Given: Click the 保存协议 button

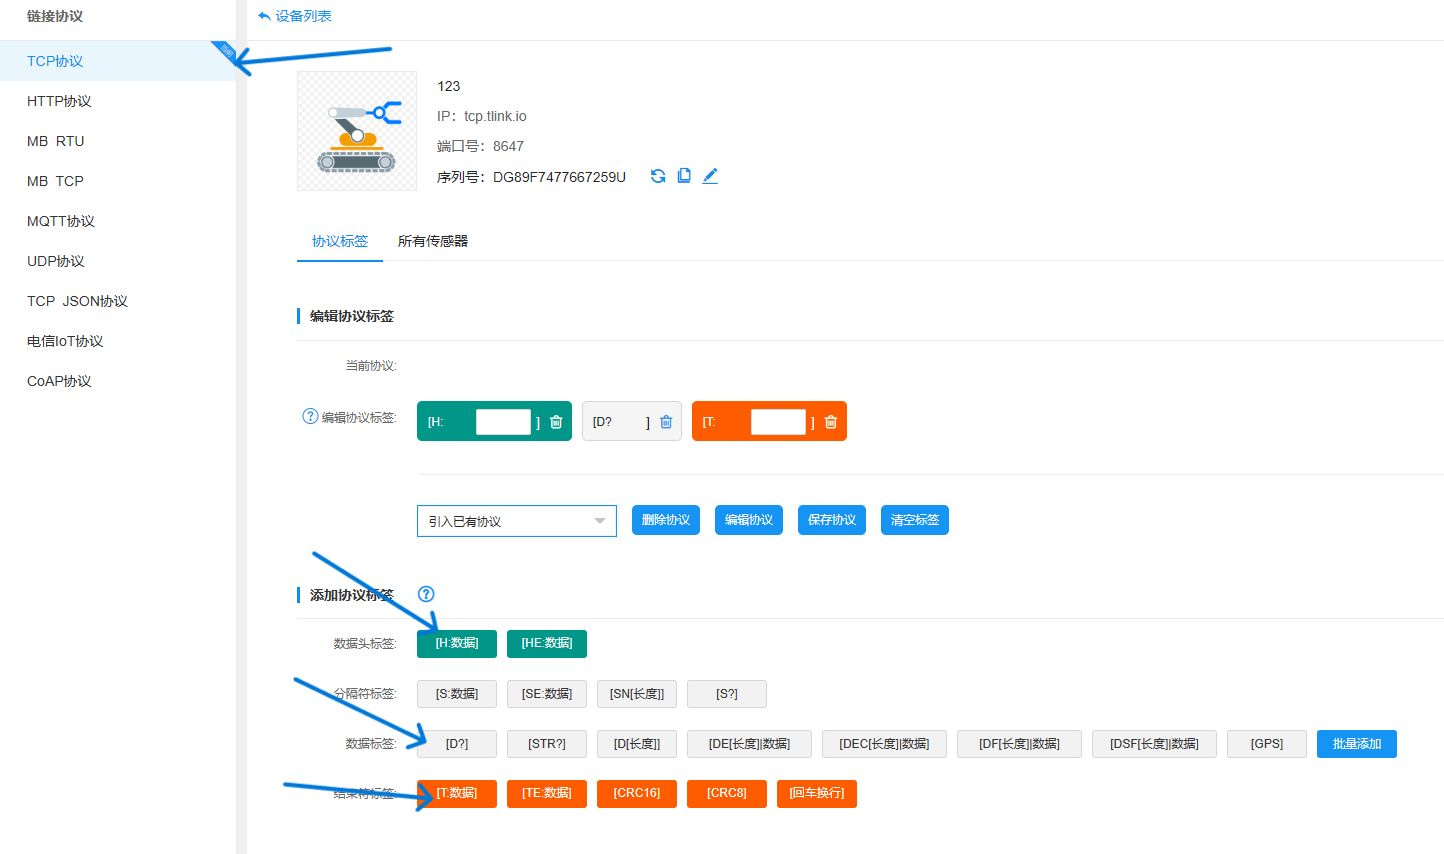Looking at the screenshot, I should (x=831, y=520).
